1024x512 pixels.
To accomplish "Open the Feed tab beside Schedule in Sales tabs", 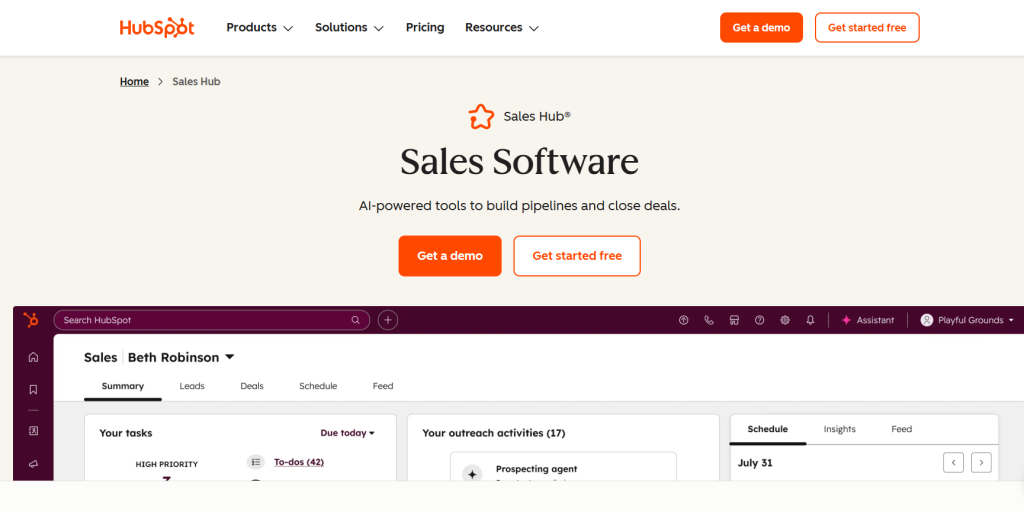I will click(383, 386).
